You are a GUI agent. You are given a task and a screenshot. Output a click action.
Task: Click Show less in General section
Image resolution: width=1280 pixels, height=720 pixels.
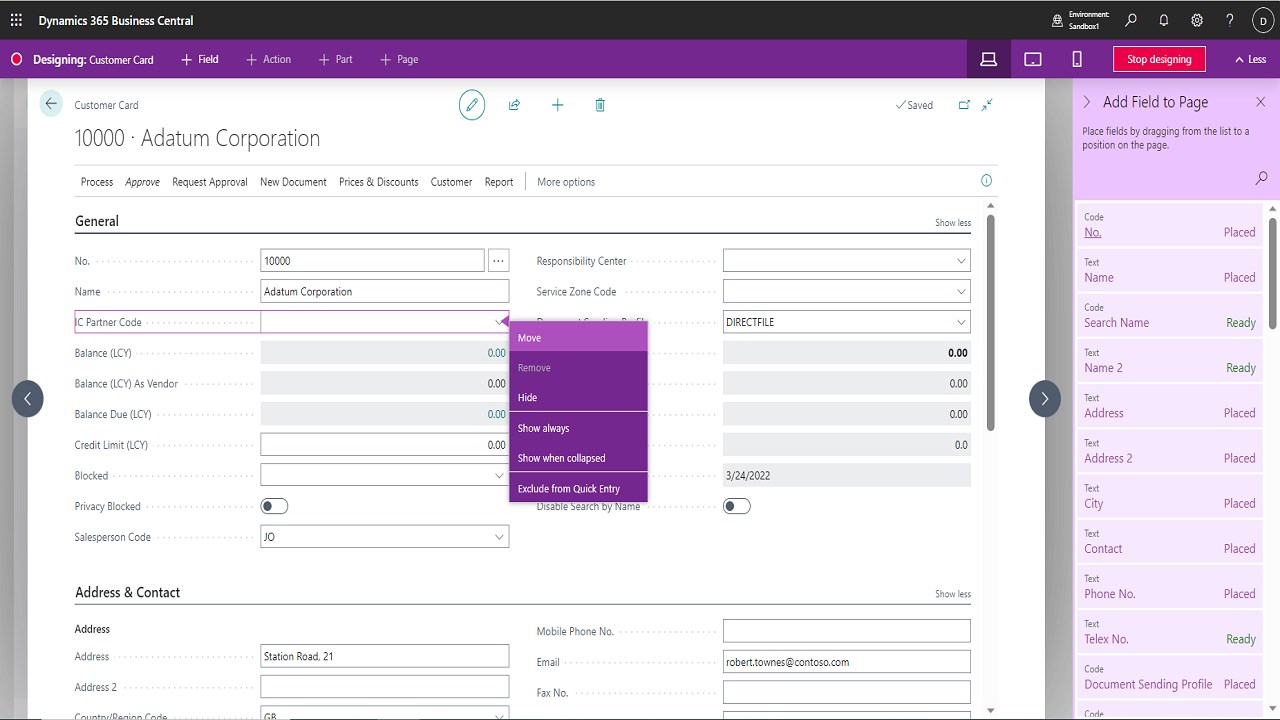[x=953, y=222]
